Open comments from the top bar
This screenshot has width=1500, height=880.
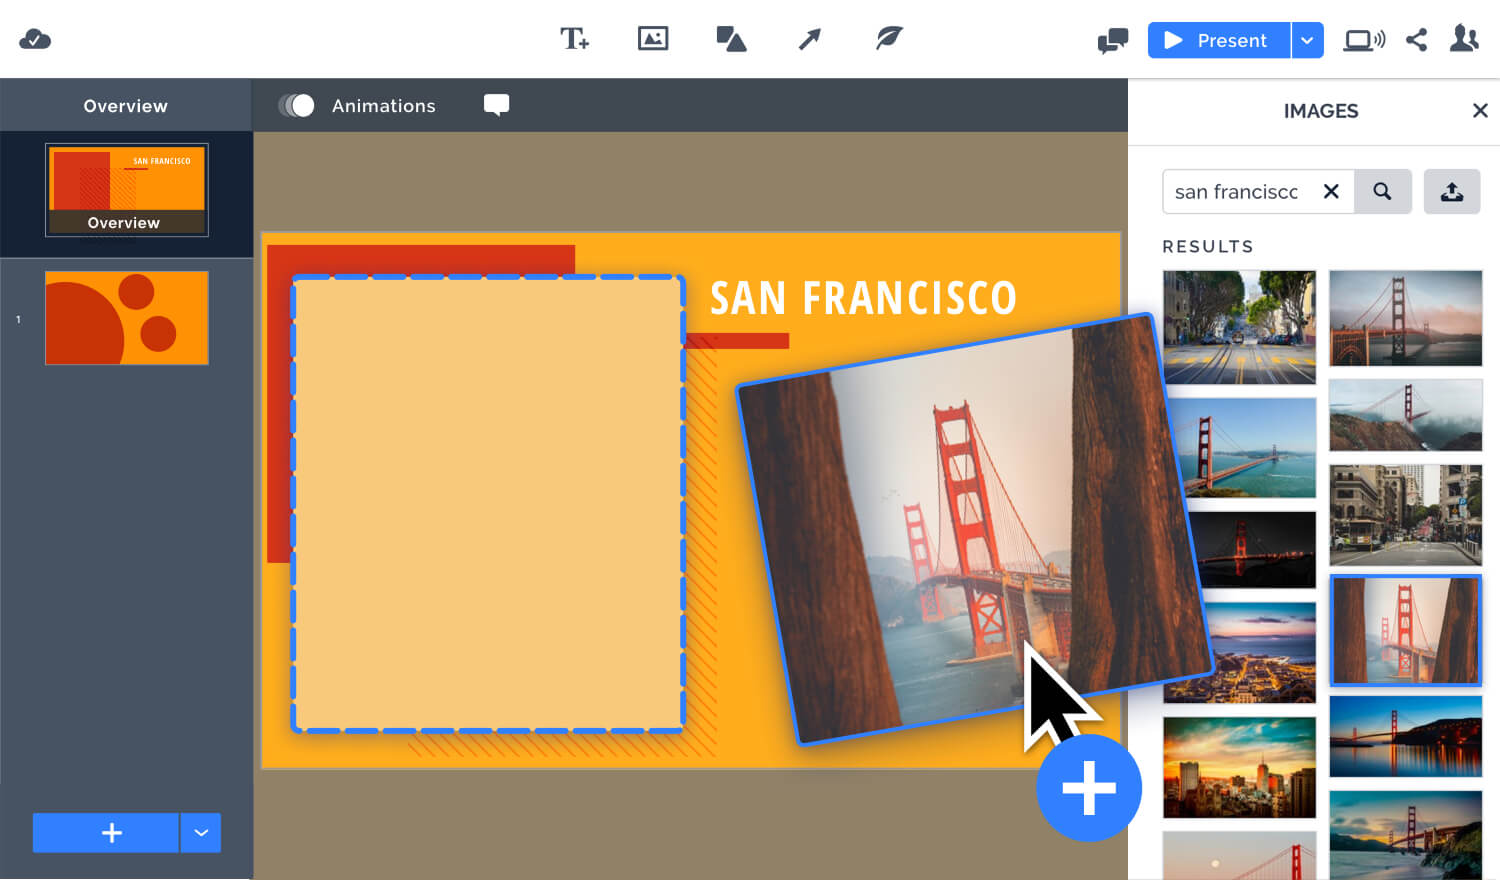point(1112,42)
